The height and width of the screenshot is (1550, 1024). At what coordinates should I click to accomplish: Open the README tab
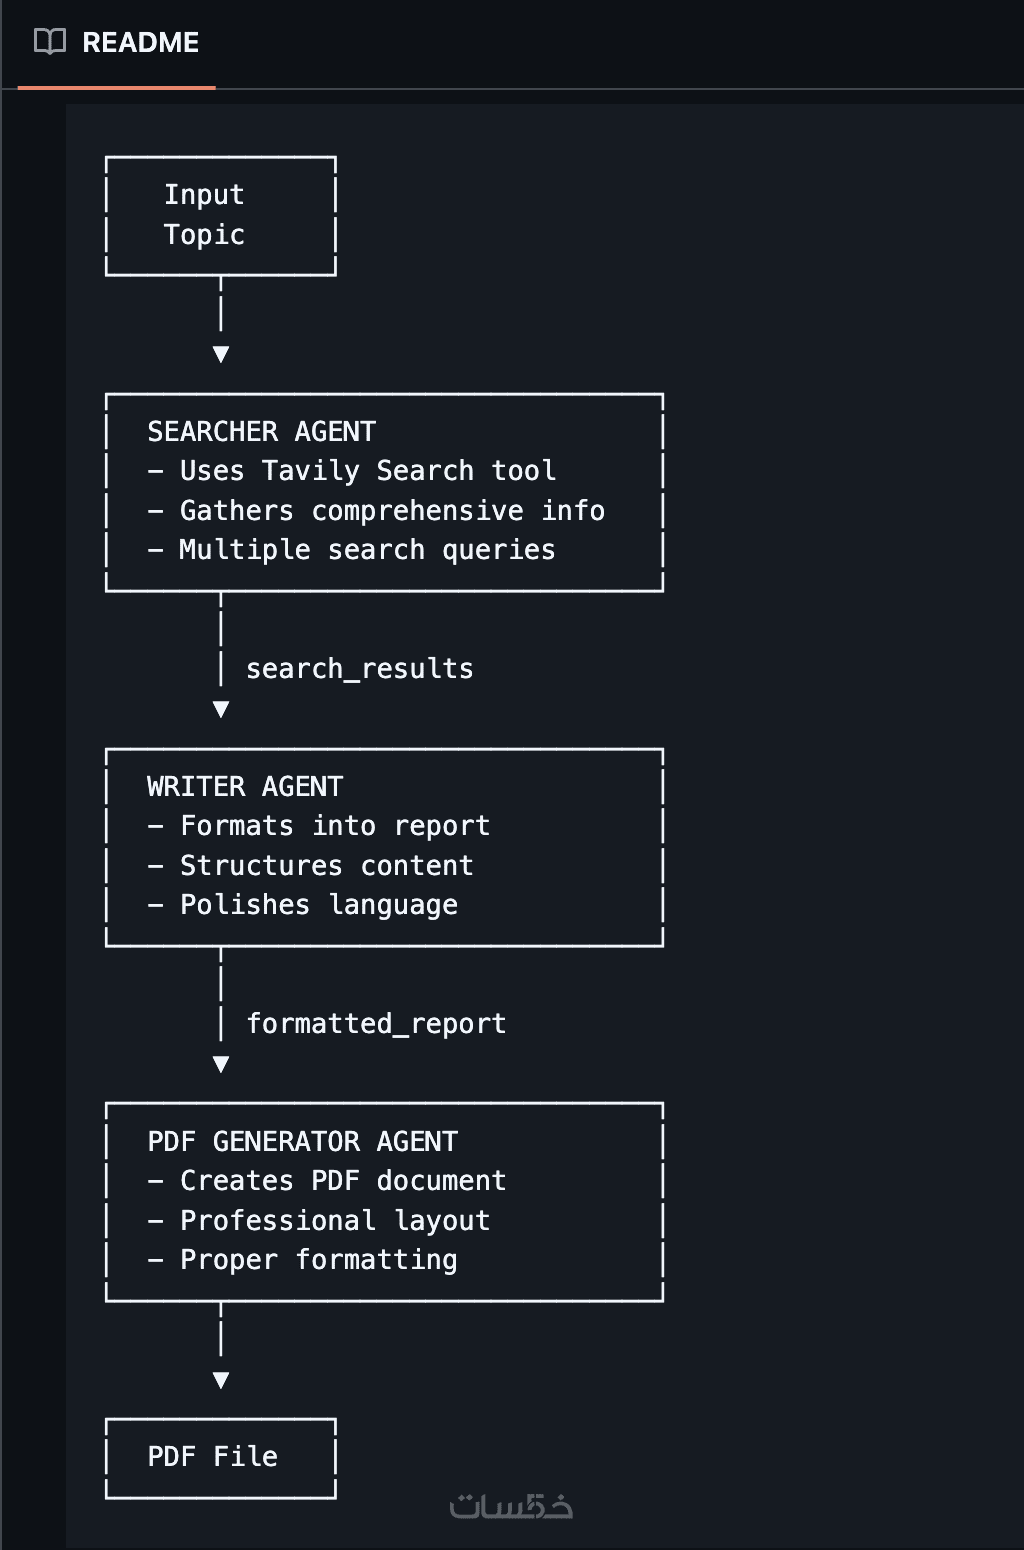pos(139,43)
